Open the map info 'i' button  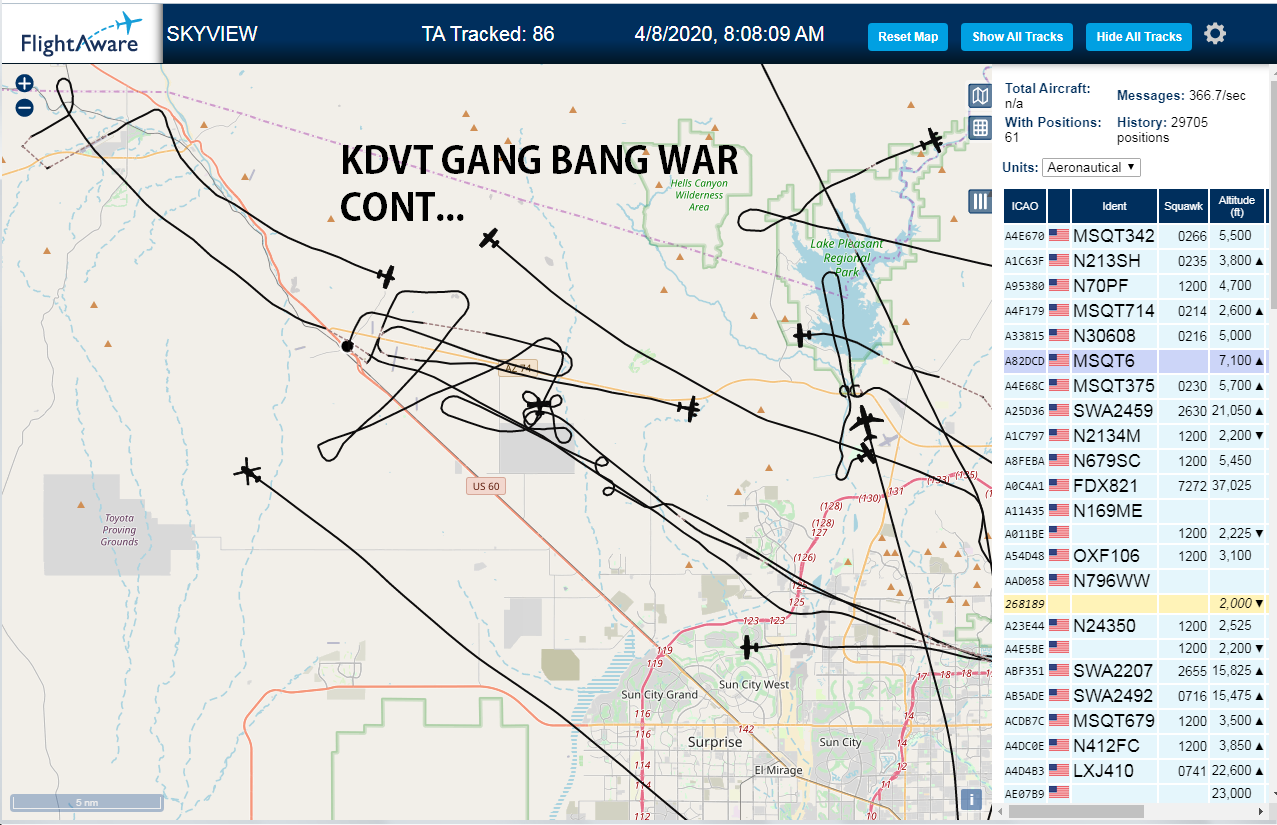pyautogui.click(x=969, y=799)
